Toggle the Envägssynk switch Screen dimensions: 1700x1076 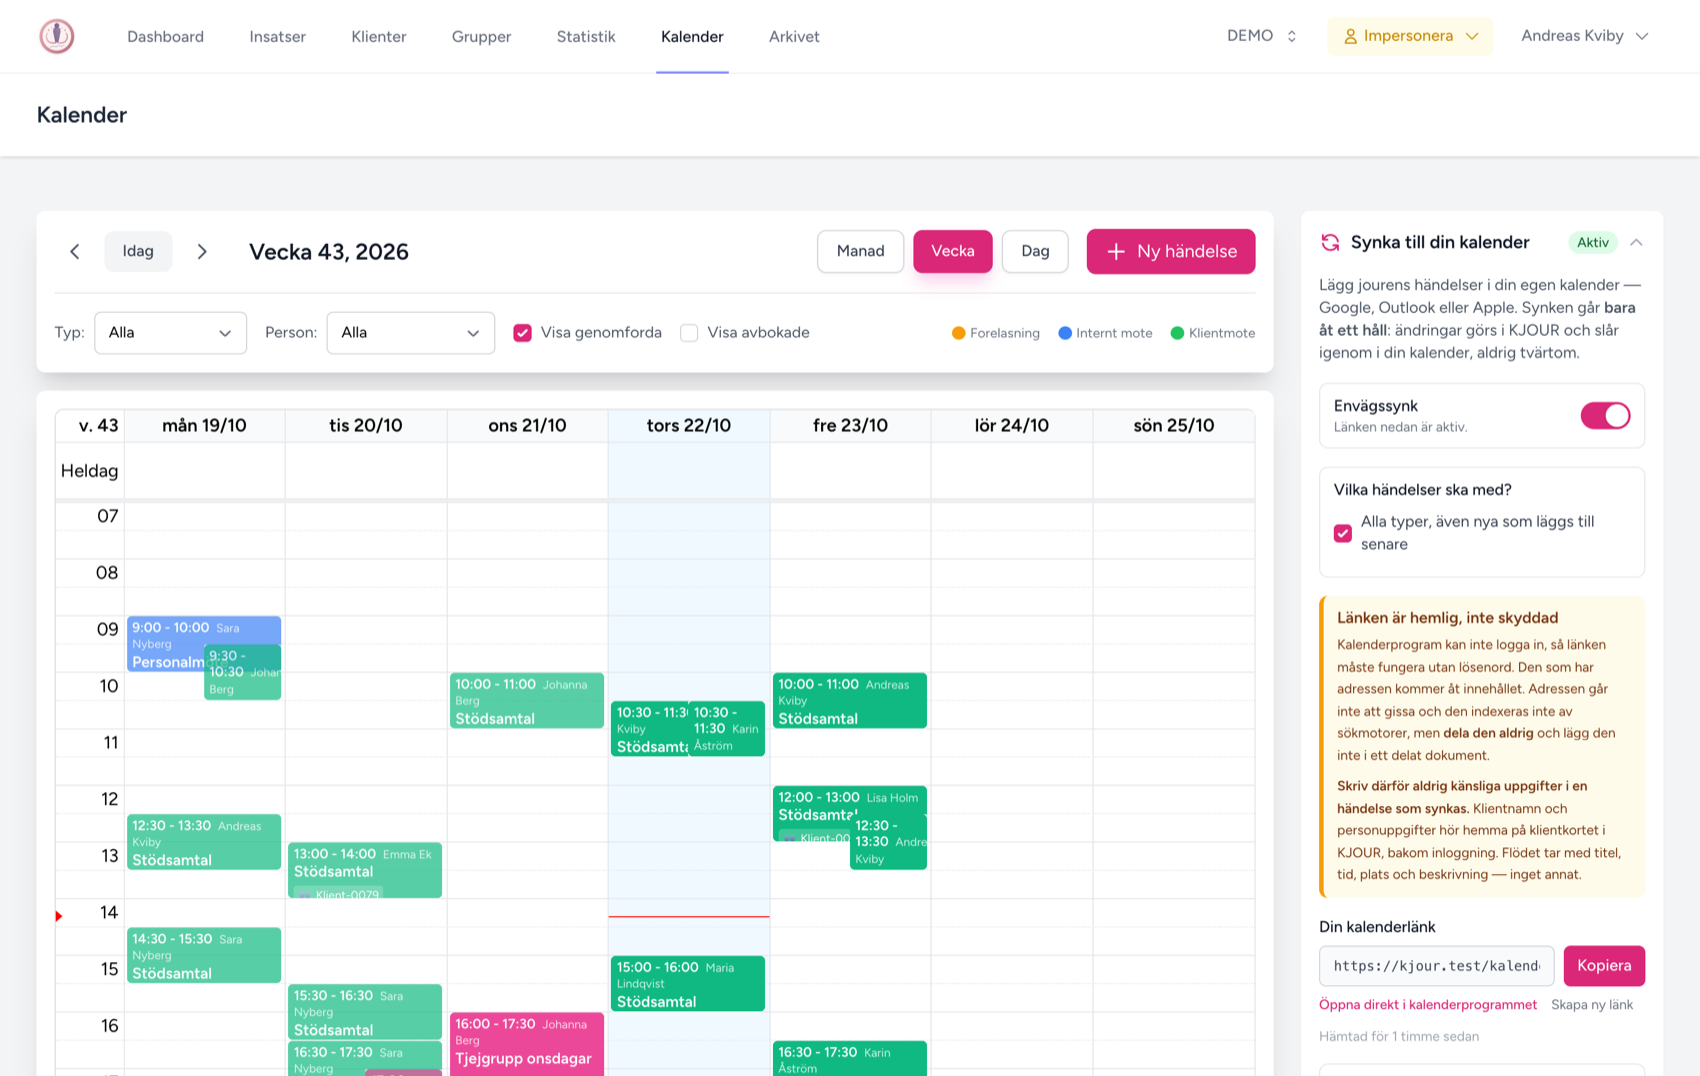click(1605, 415)
